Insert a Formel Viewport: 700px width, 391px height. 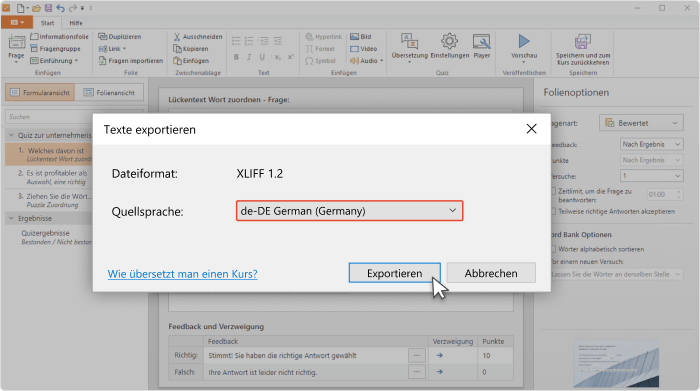320,49
